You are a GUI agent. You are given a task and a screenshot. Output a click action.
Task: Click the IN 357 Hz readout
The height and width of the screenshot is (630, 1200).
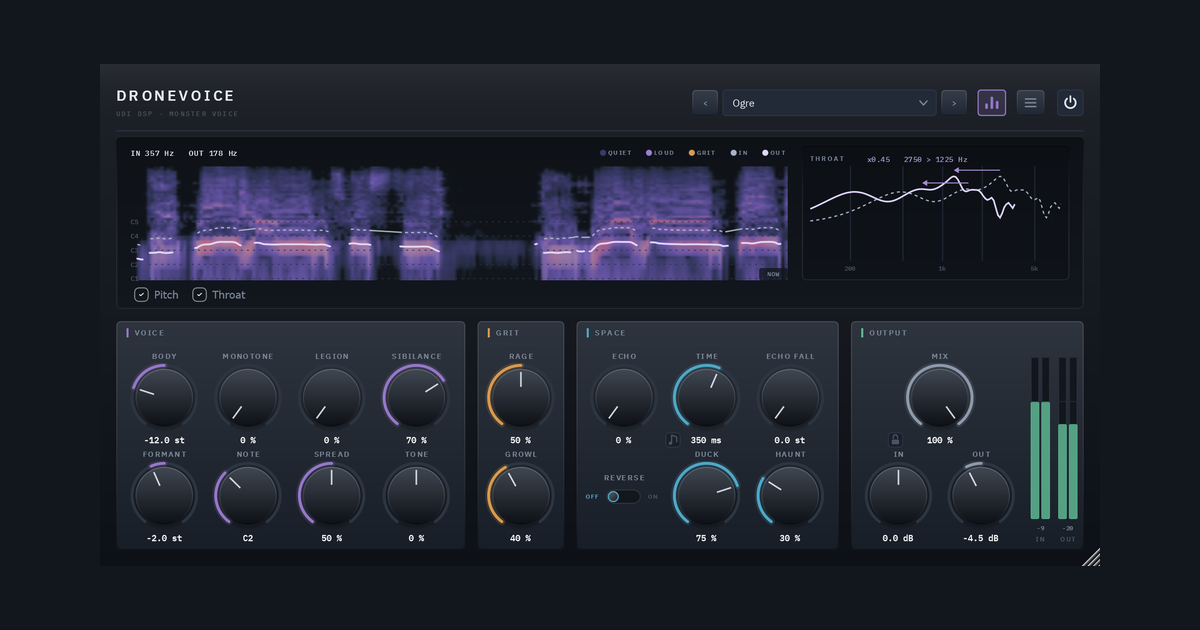(x=152, y=153)
